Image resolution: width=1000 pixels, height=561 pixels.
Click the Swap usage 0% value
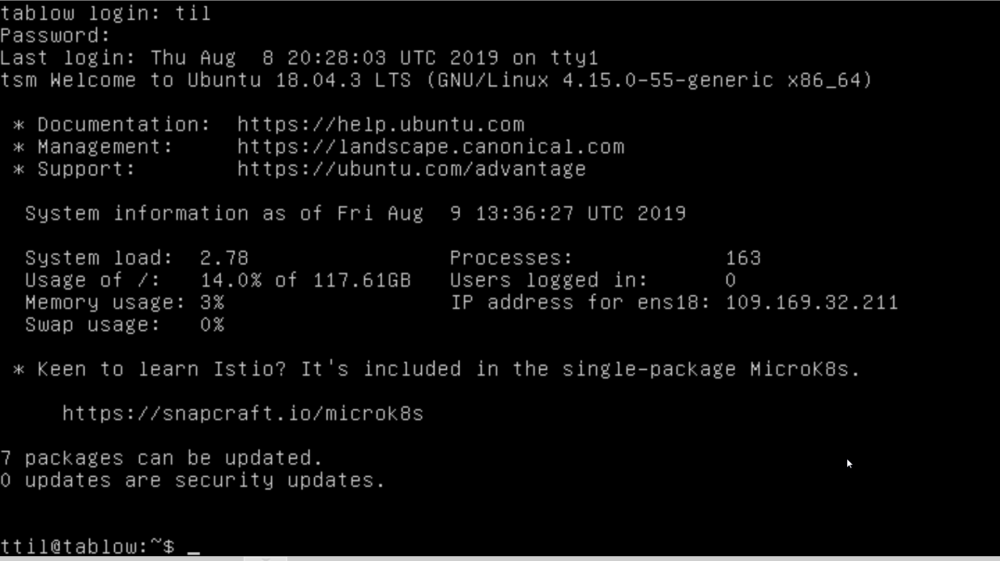click(x=212, y=324)
